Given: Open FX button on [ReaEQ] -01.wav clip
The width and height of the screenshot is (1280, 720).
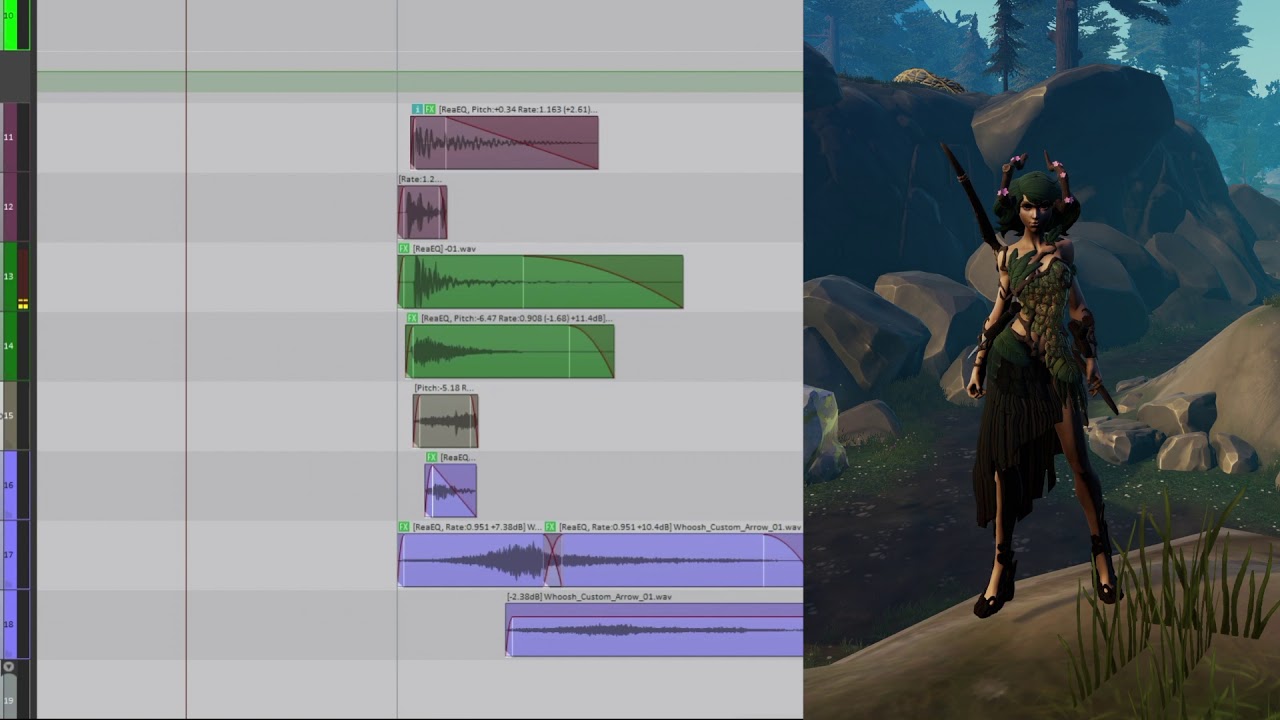Looking at the screenshot, I should point(404,248).
